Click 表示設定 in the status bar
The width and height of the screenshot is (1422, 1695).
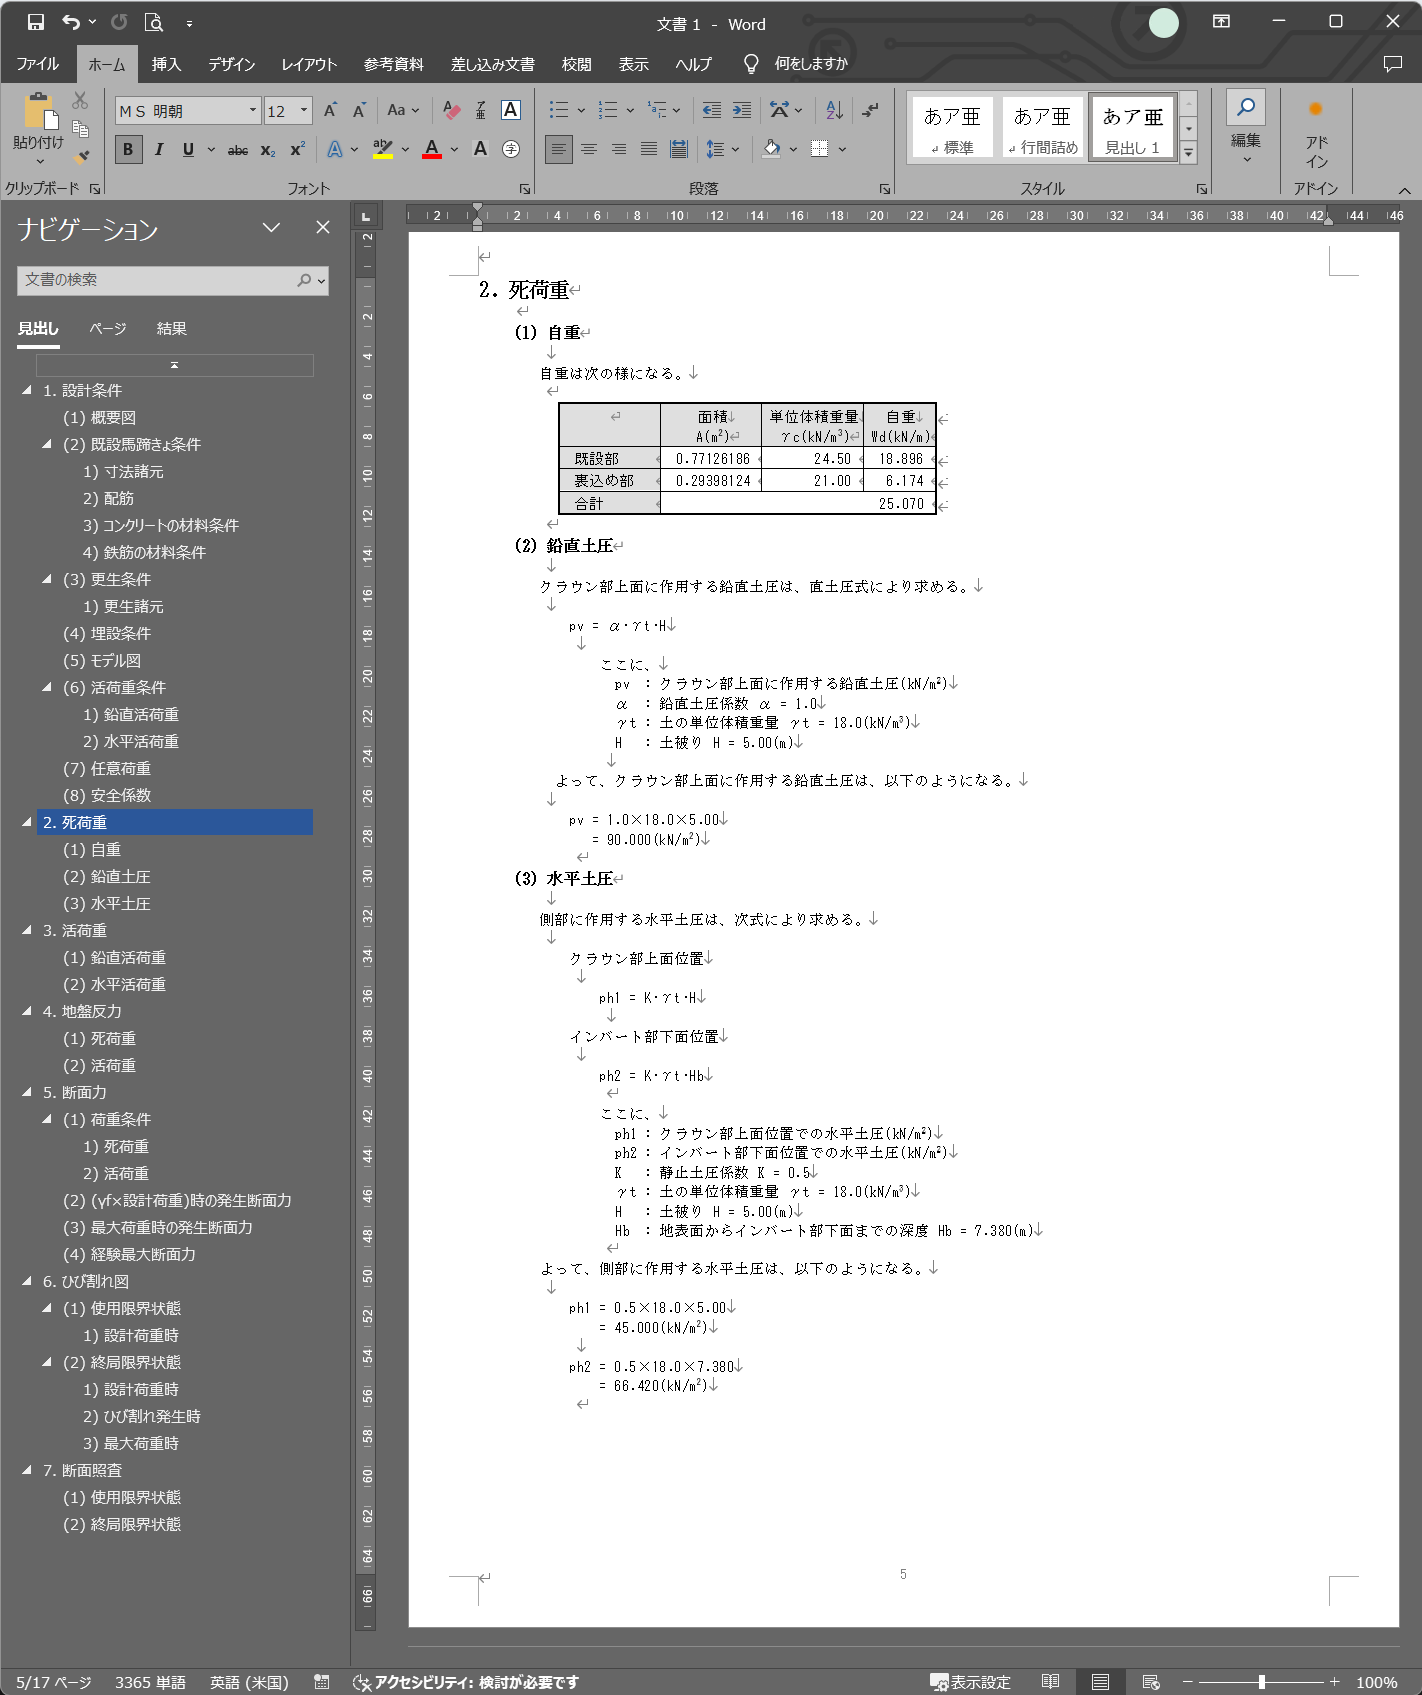(970, 1682)
